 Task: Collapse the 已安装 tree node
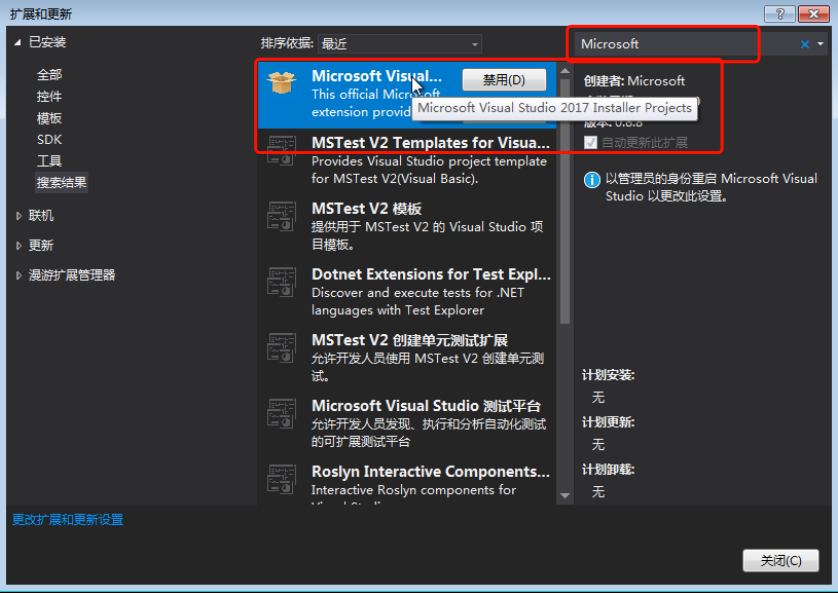(x=18, y=42)
